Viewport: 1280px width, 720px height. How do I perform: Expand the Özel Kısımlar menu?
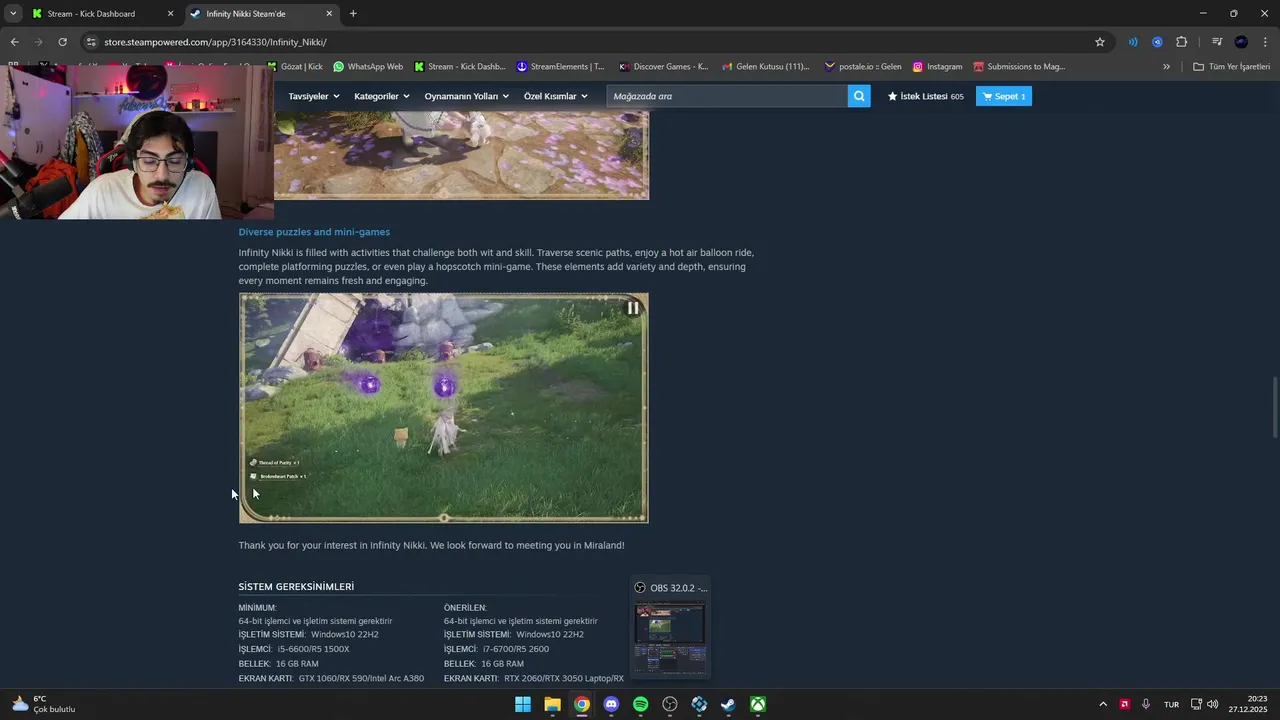pyautogui.click(x=556, y=96)
